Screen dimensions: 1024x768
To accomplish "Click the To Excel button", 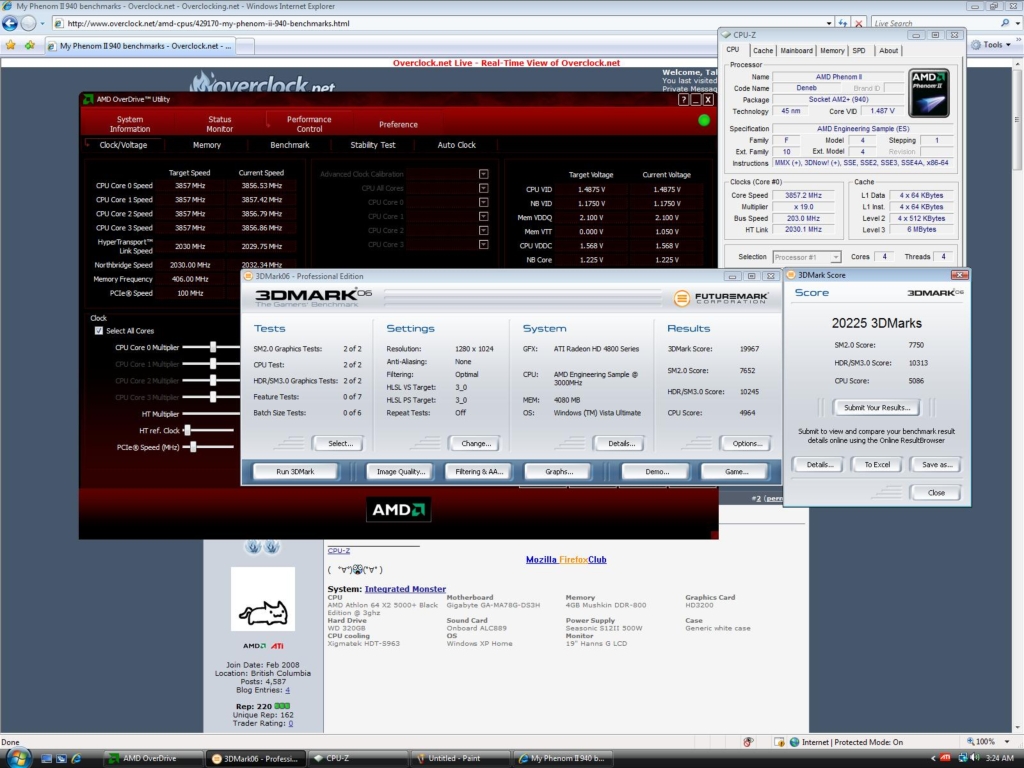I will 877,464.
